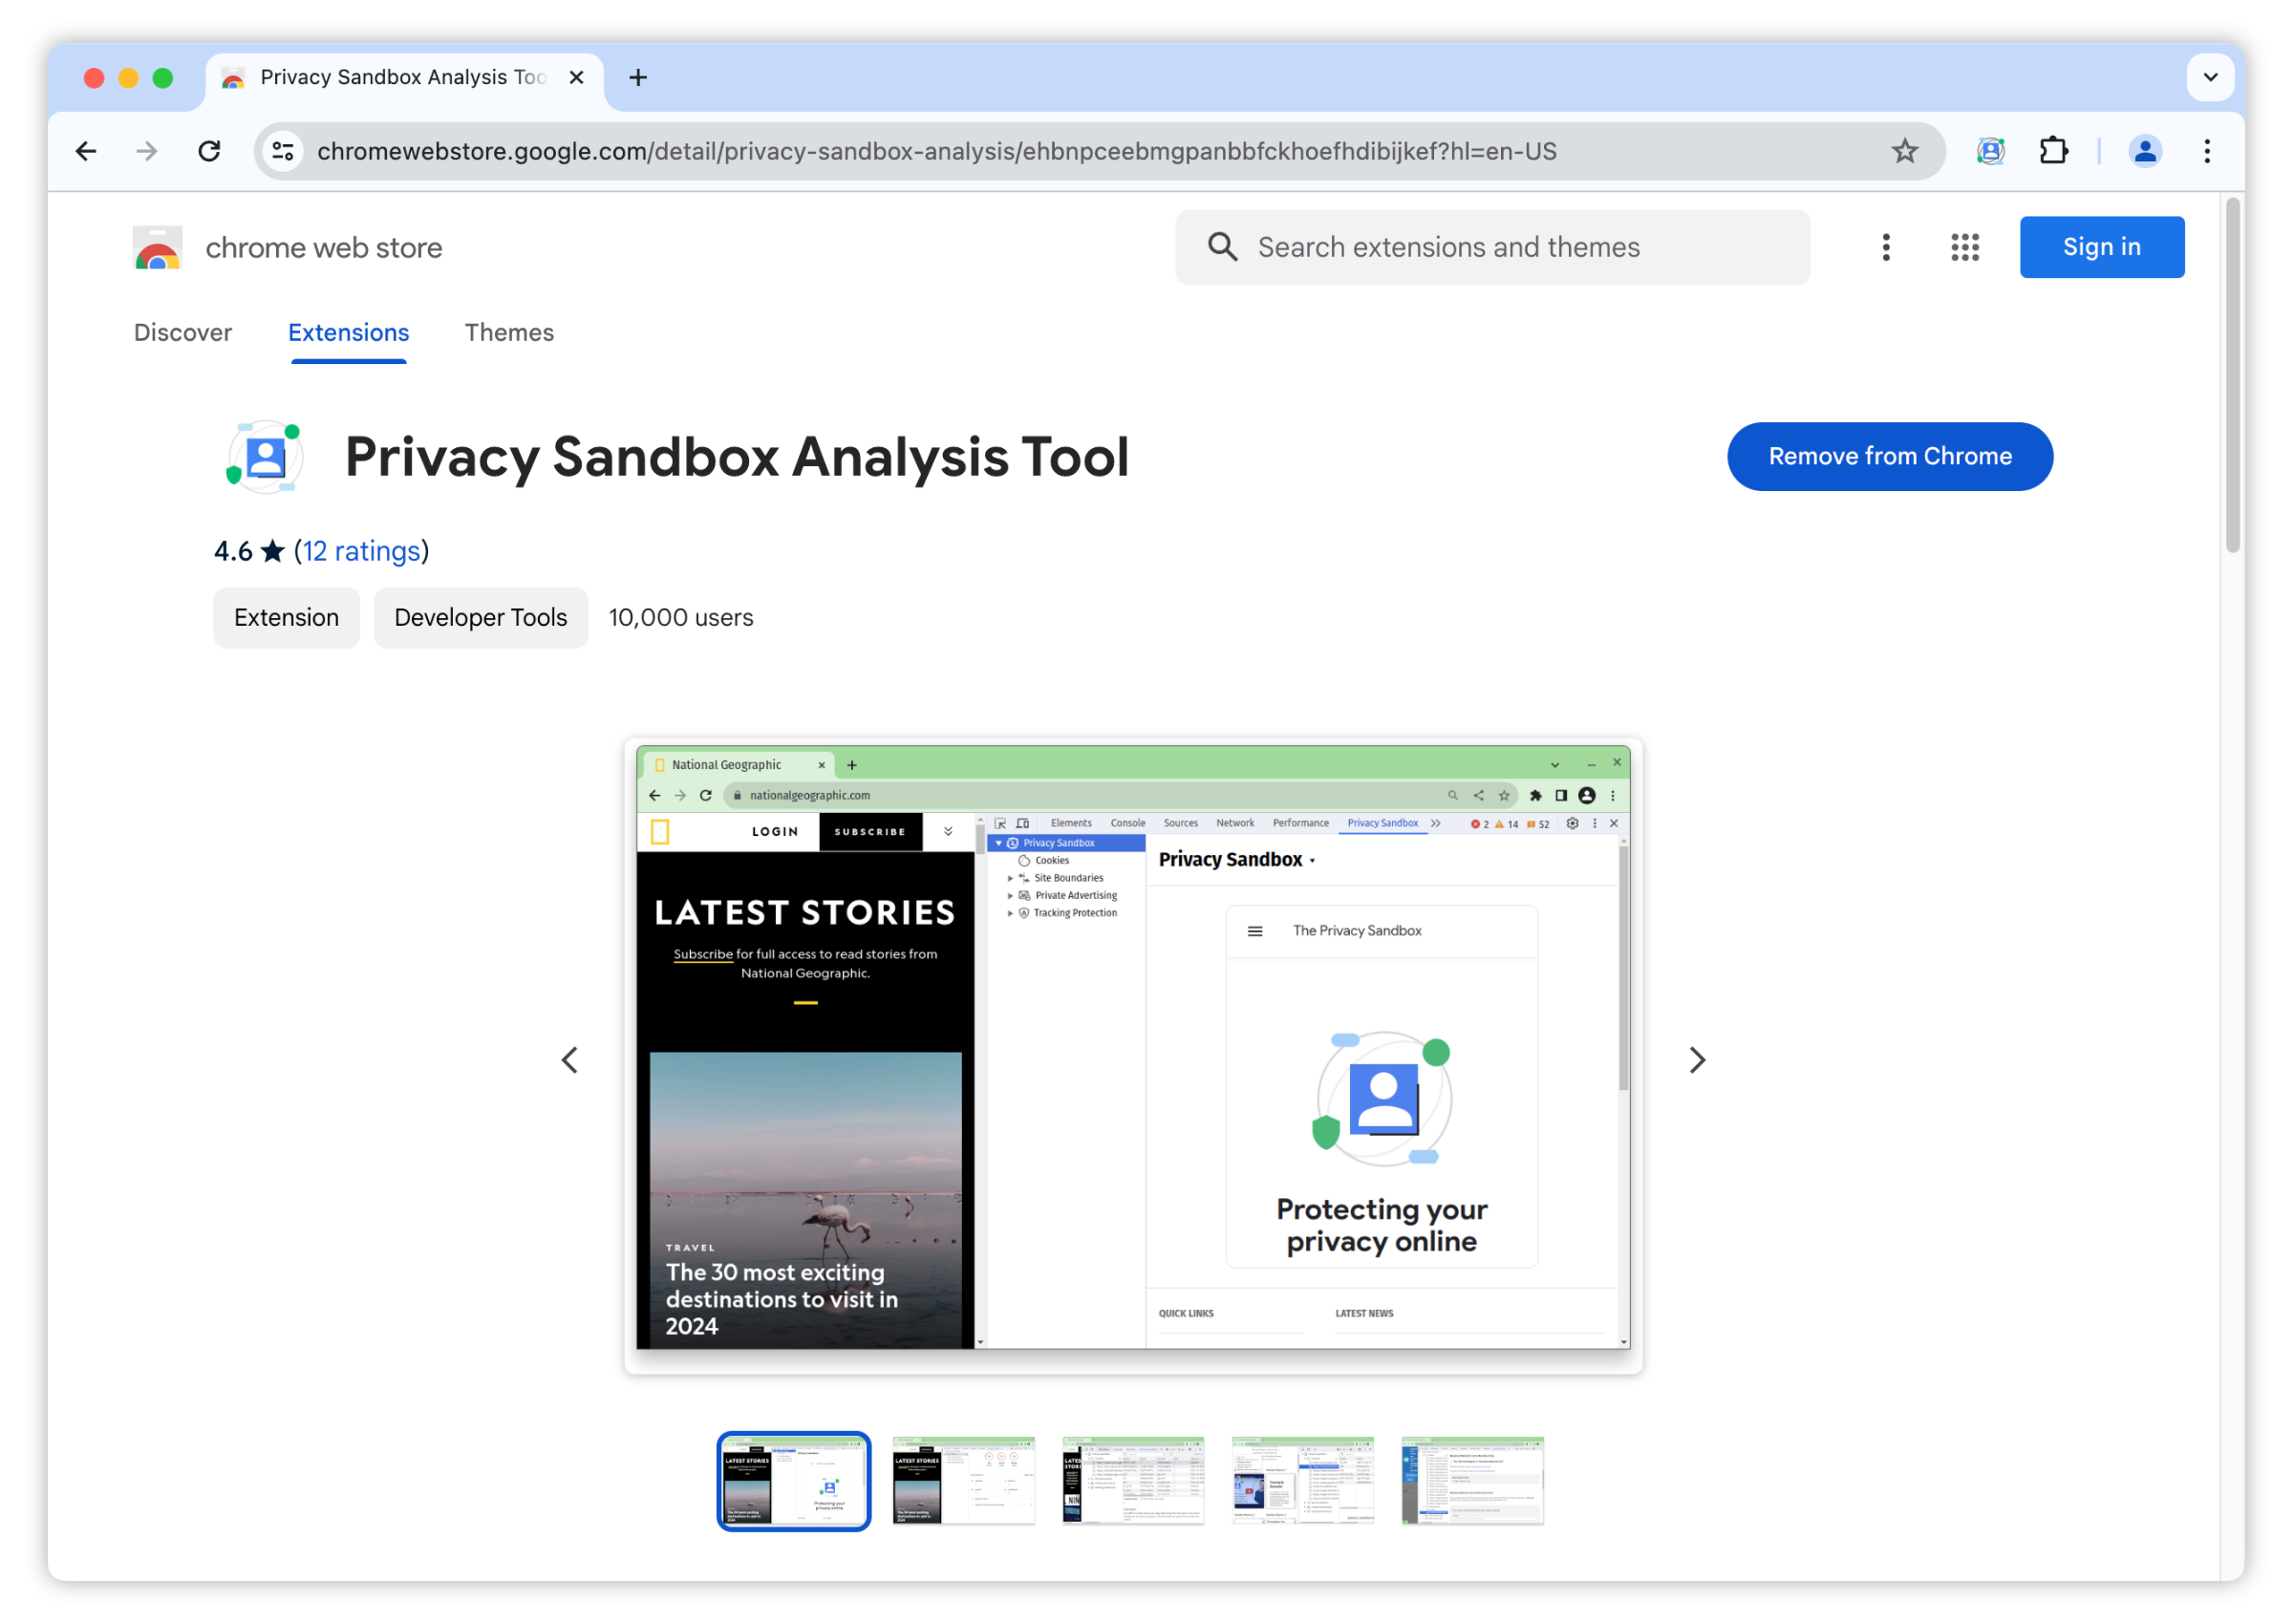This screenshot has height=1624, width=2293.
Task: Open the Privacy Sandbox extension toolbar icon
Action: tap(1990, 151)
